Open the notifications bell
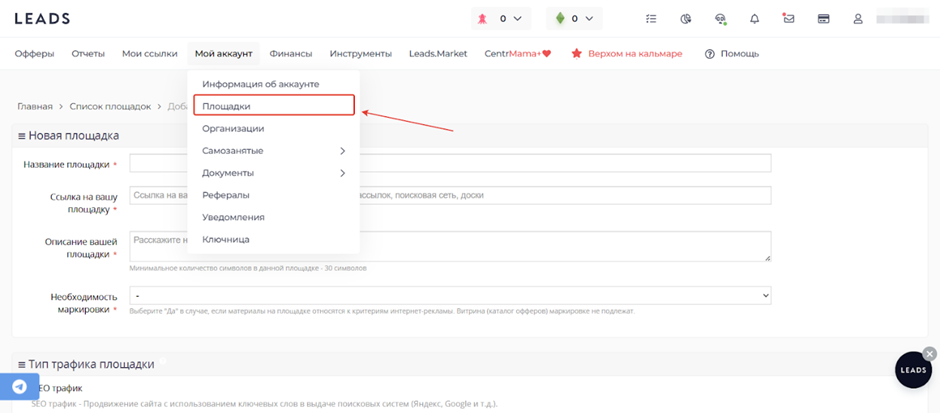 click(x=755, y=19)
